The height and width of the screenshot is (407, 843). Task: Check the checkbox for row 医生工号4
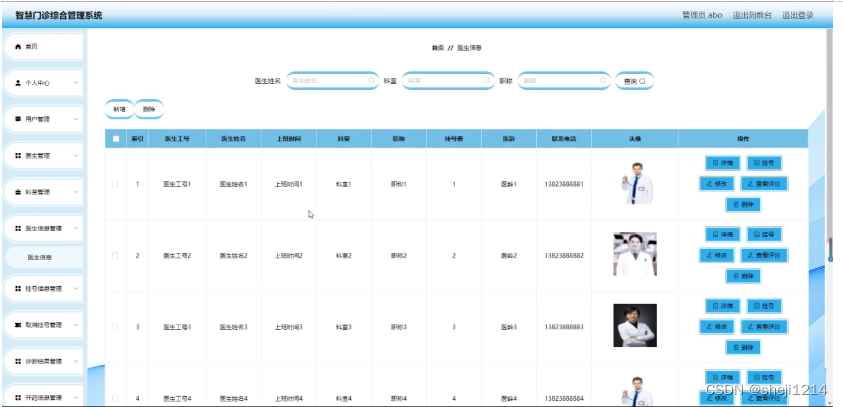tap(115, 398)
